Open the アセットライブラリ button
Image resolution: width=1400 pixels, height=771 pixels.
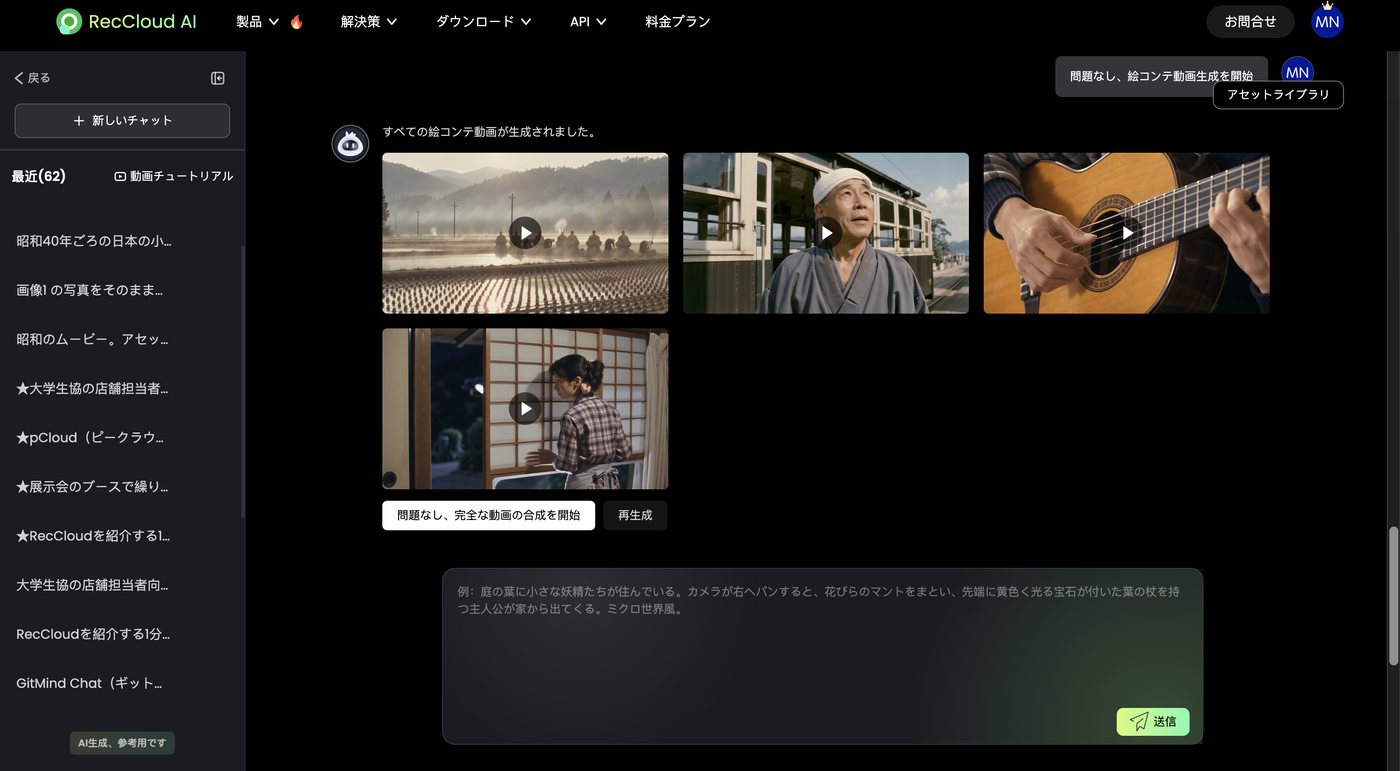[1278, 95]
